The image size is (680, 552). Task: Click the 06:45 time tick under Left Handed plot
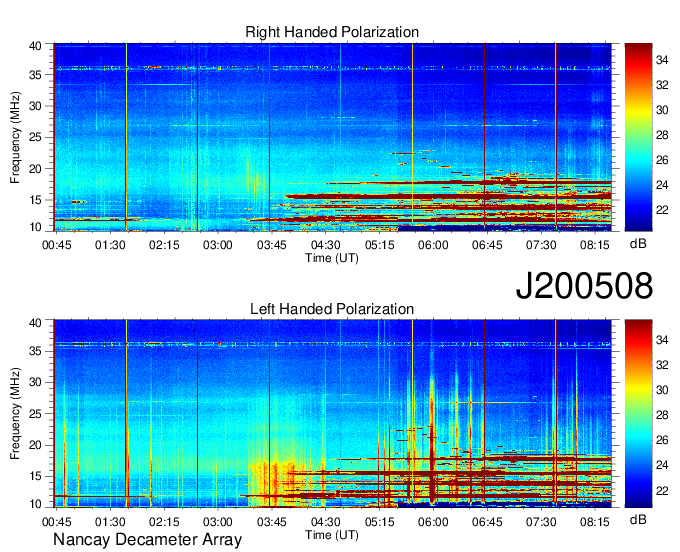pos(487,522)
